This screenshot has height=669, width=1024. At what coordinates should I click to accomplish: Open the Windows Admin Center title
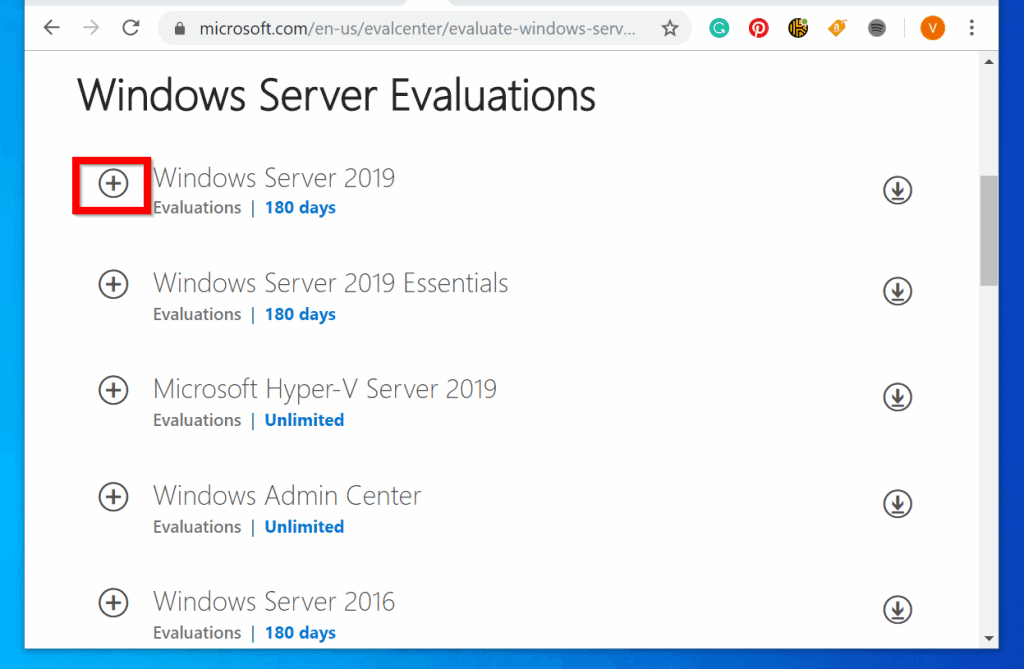tap(287, 495)
